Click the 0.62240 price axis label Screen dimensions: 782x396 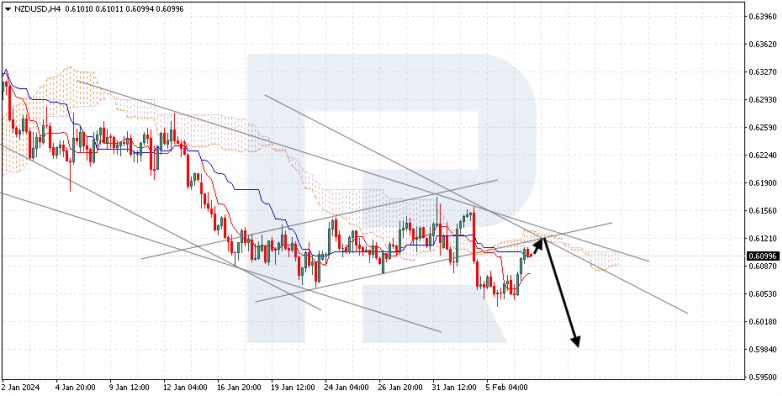point(763,155)
